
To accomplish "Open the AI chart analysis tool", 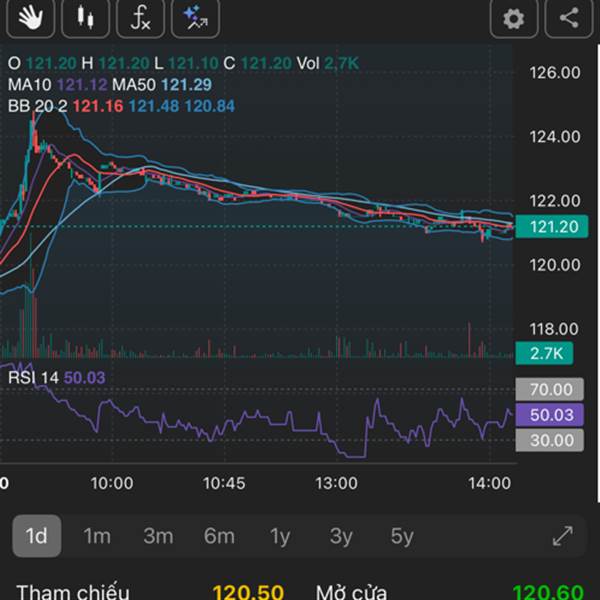I will 195,18.
